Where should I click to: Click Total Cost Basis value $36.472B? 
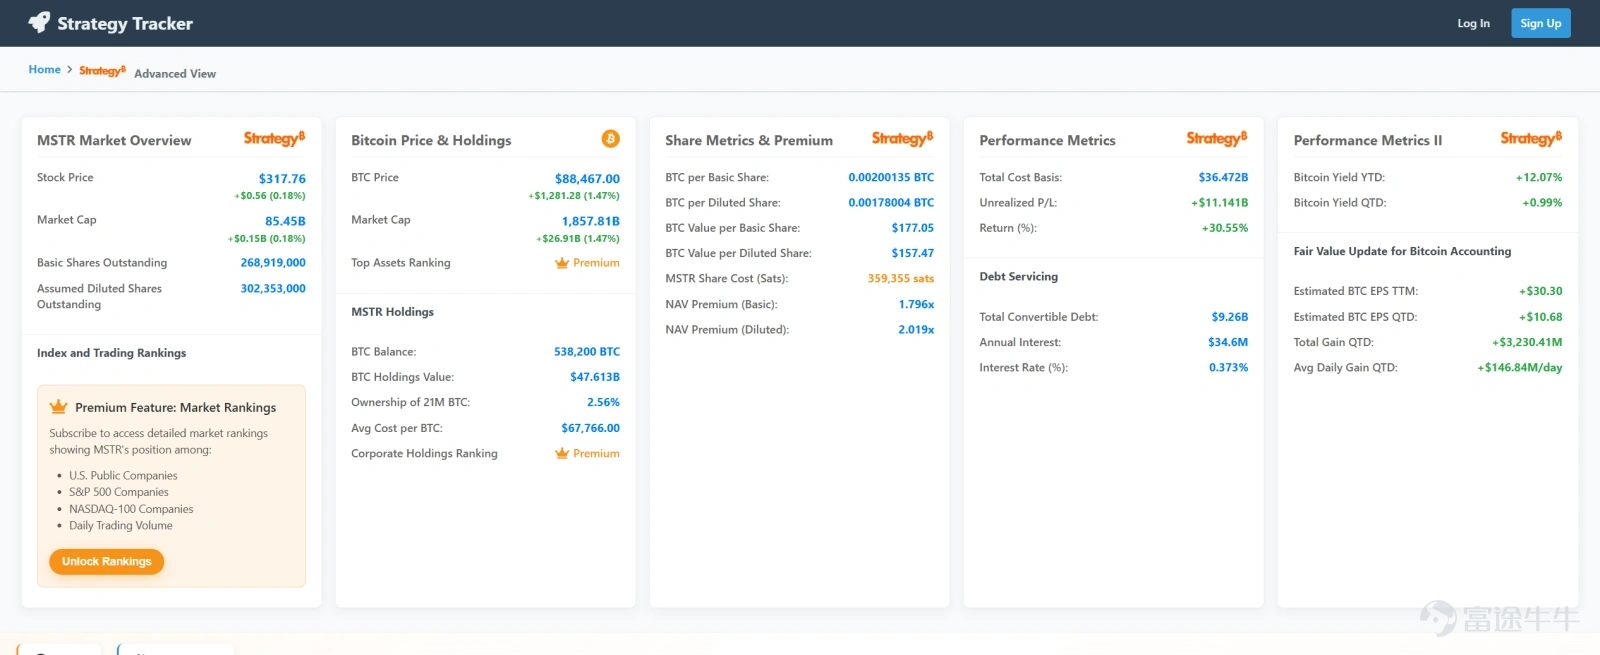click(1223, 177)
